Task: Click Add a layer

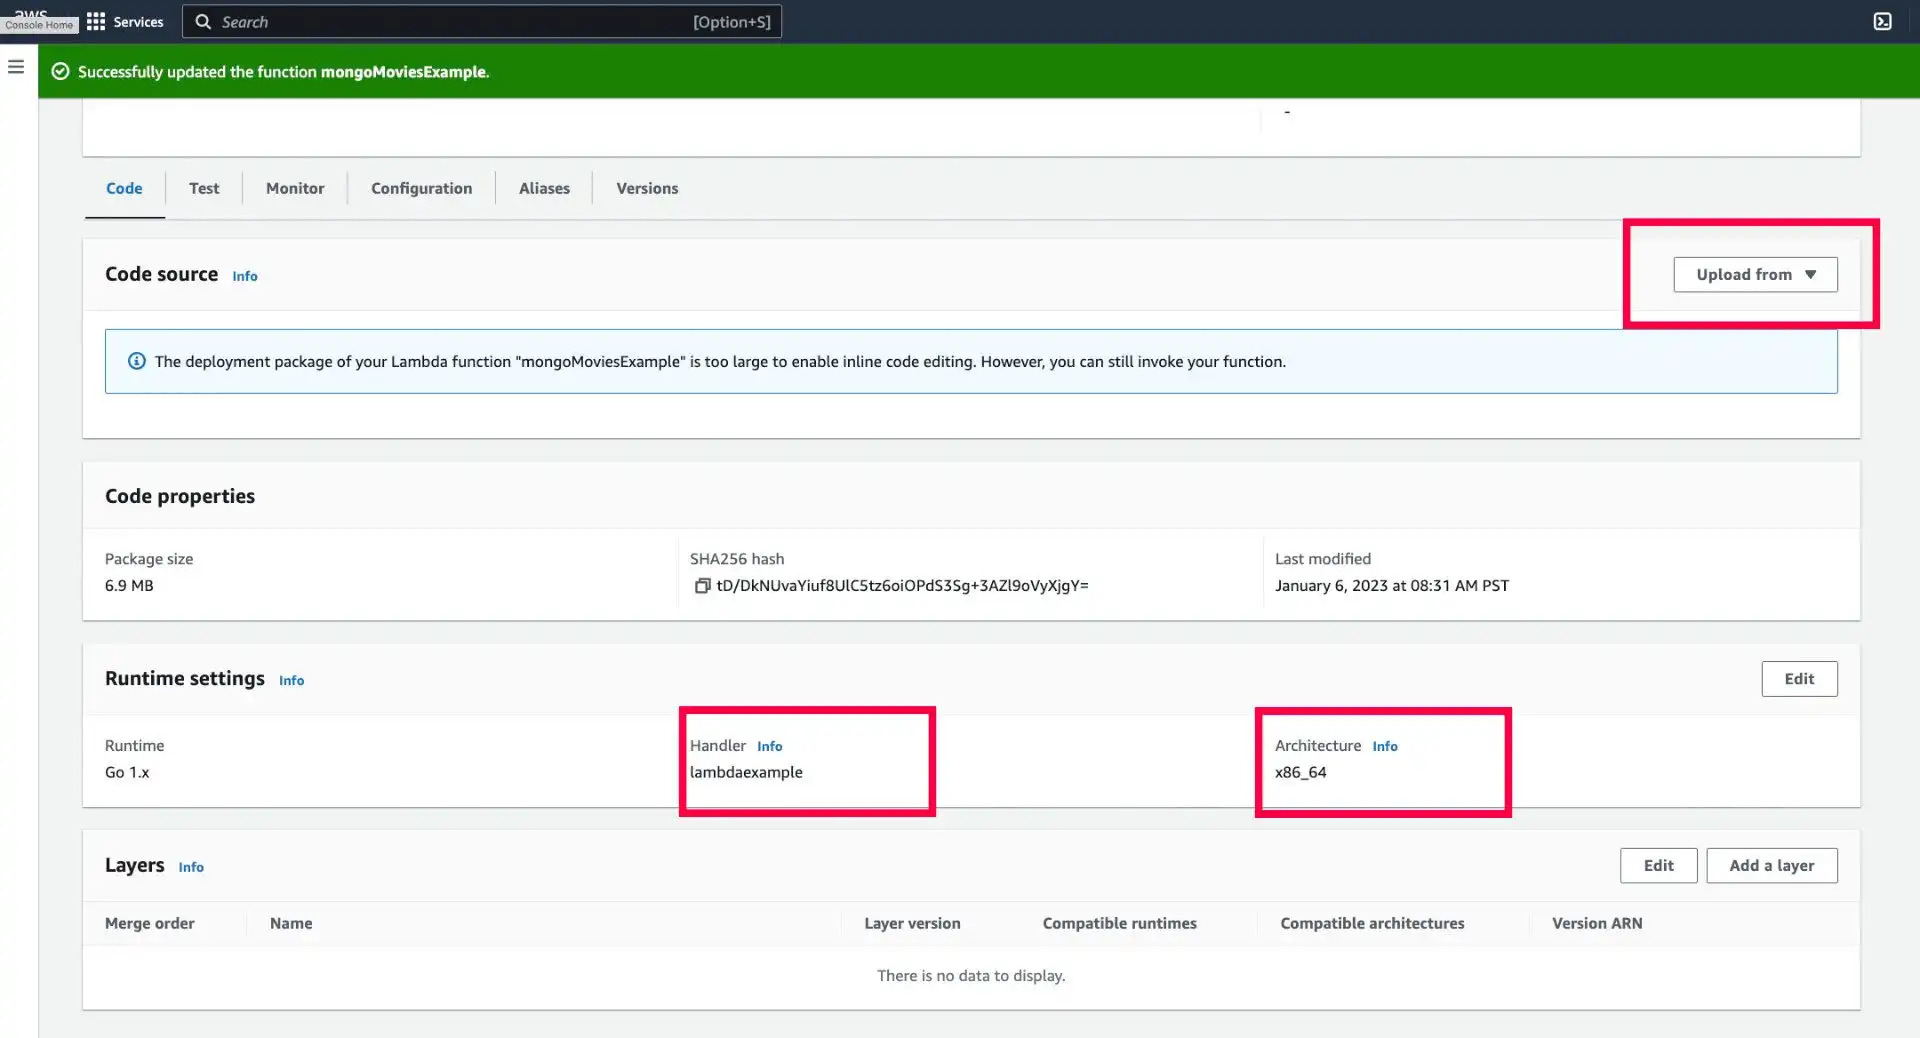Action: 1772,865
